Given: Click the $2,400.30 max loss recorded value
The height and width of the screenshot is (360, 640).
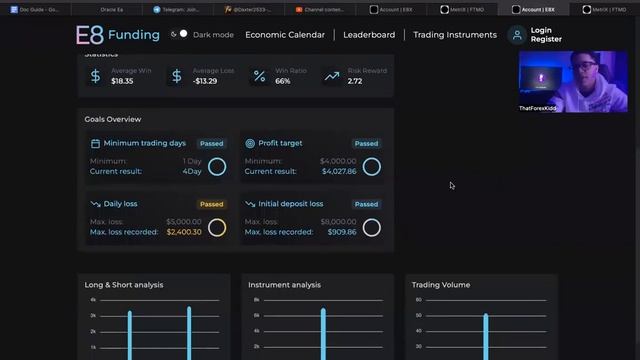Looking at the screenshot, I should 184,232.
